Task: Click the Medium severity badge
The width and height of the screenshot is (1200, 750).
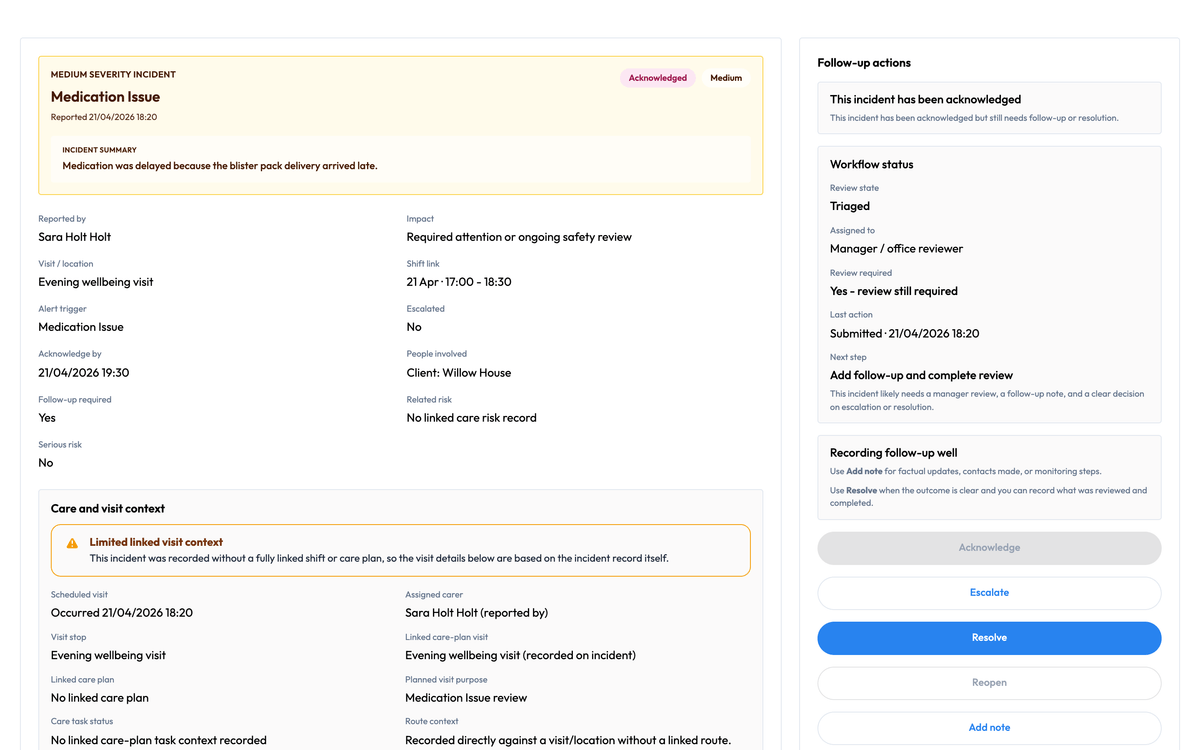Action: (x=726, y=78)
